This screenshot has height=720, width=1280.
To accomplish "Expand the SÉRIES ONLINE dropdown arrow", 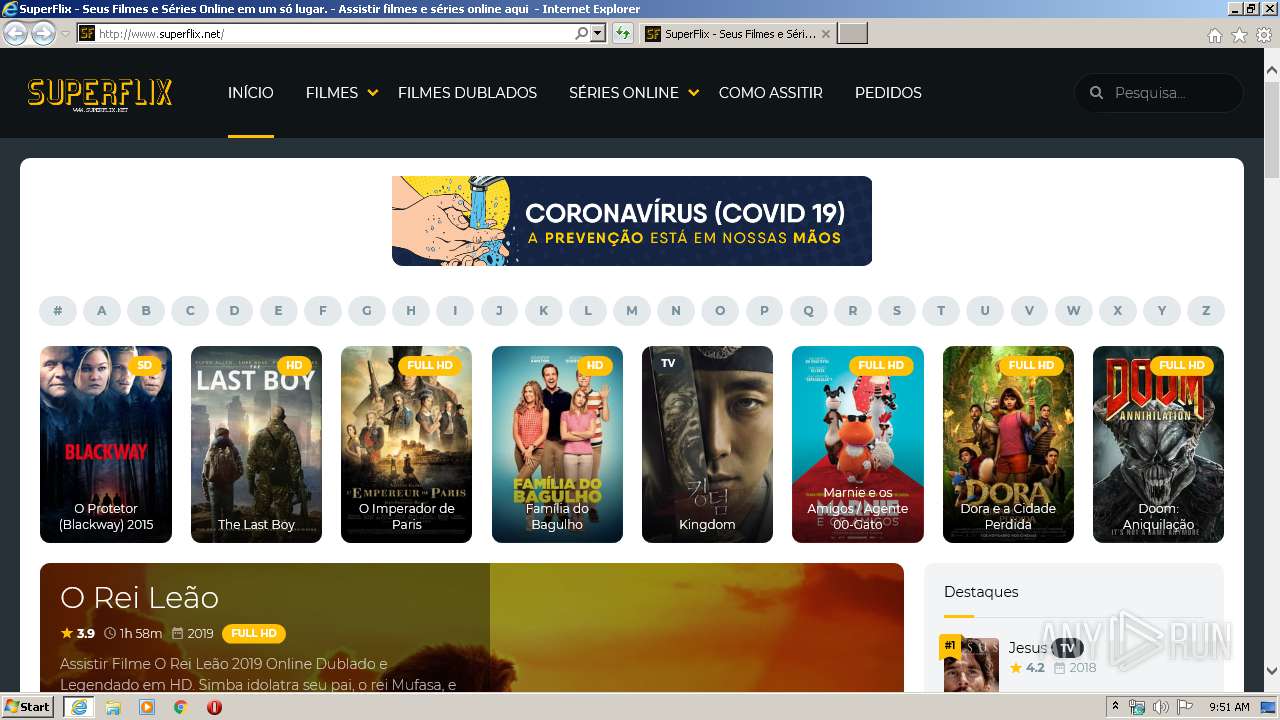I will (694, 93).
